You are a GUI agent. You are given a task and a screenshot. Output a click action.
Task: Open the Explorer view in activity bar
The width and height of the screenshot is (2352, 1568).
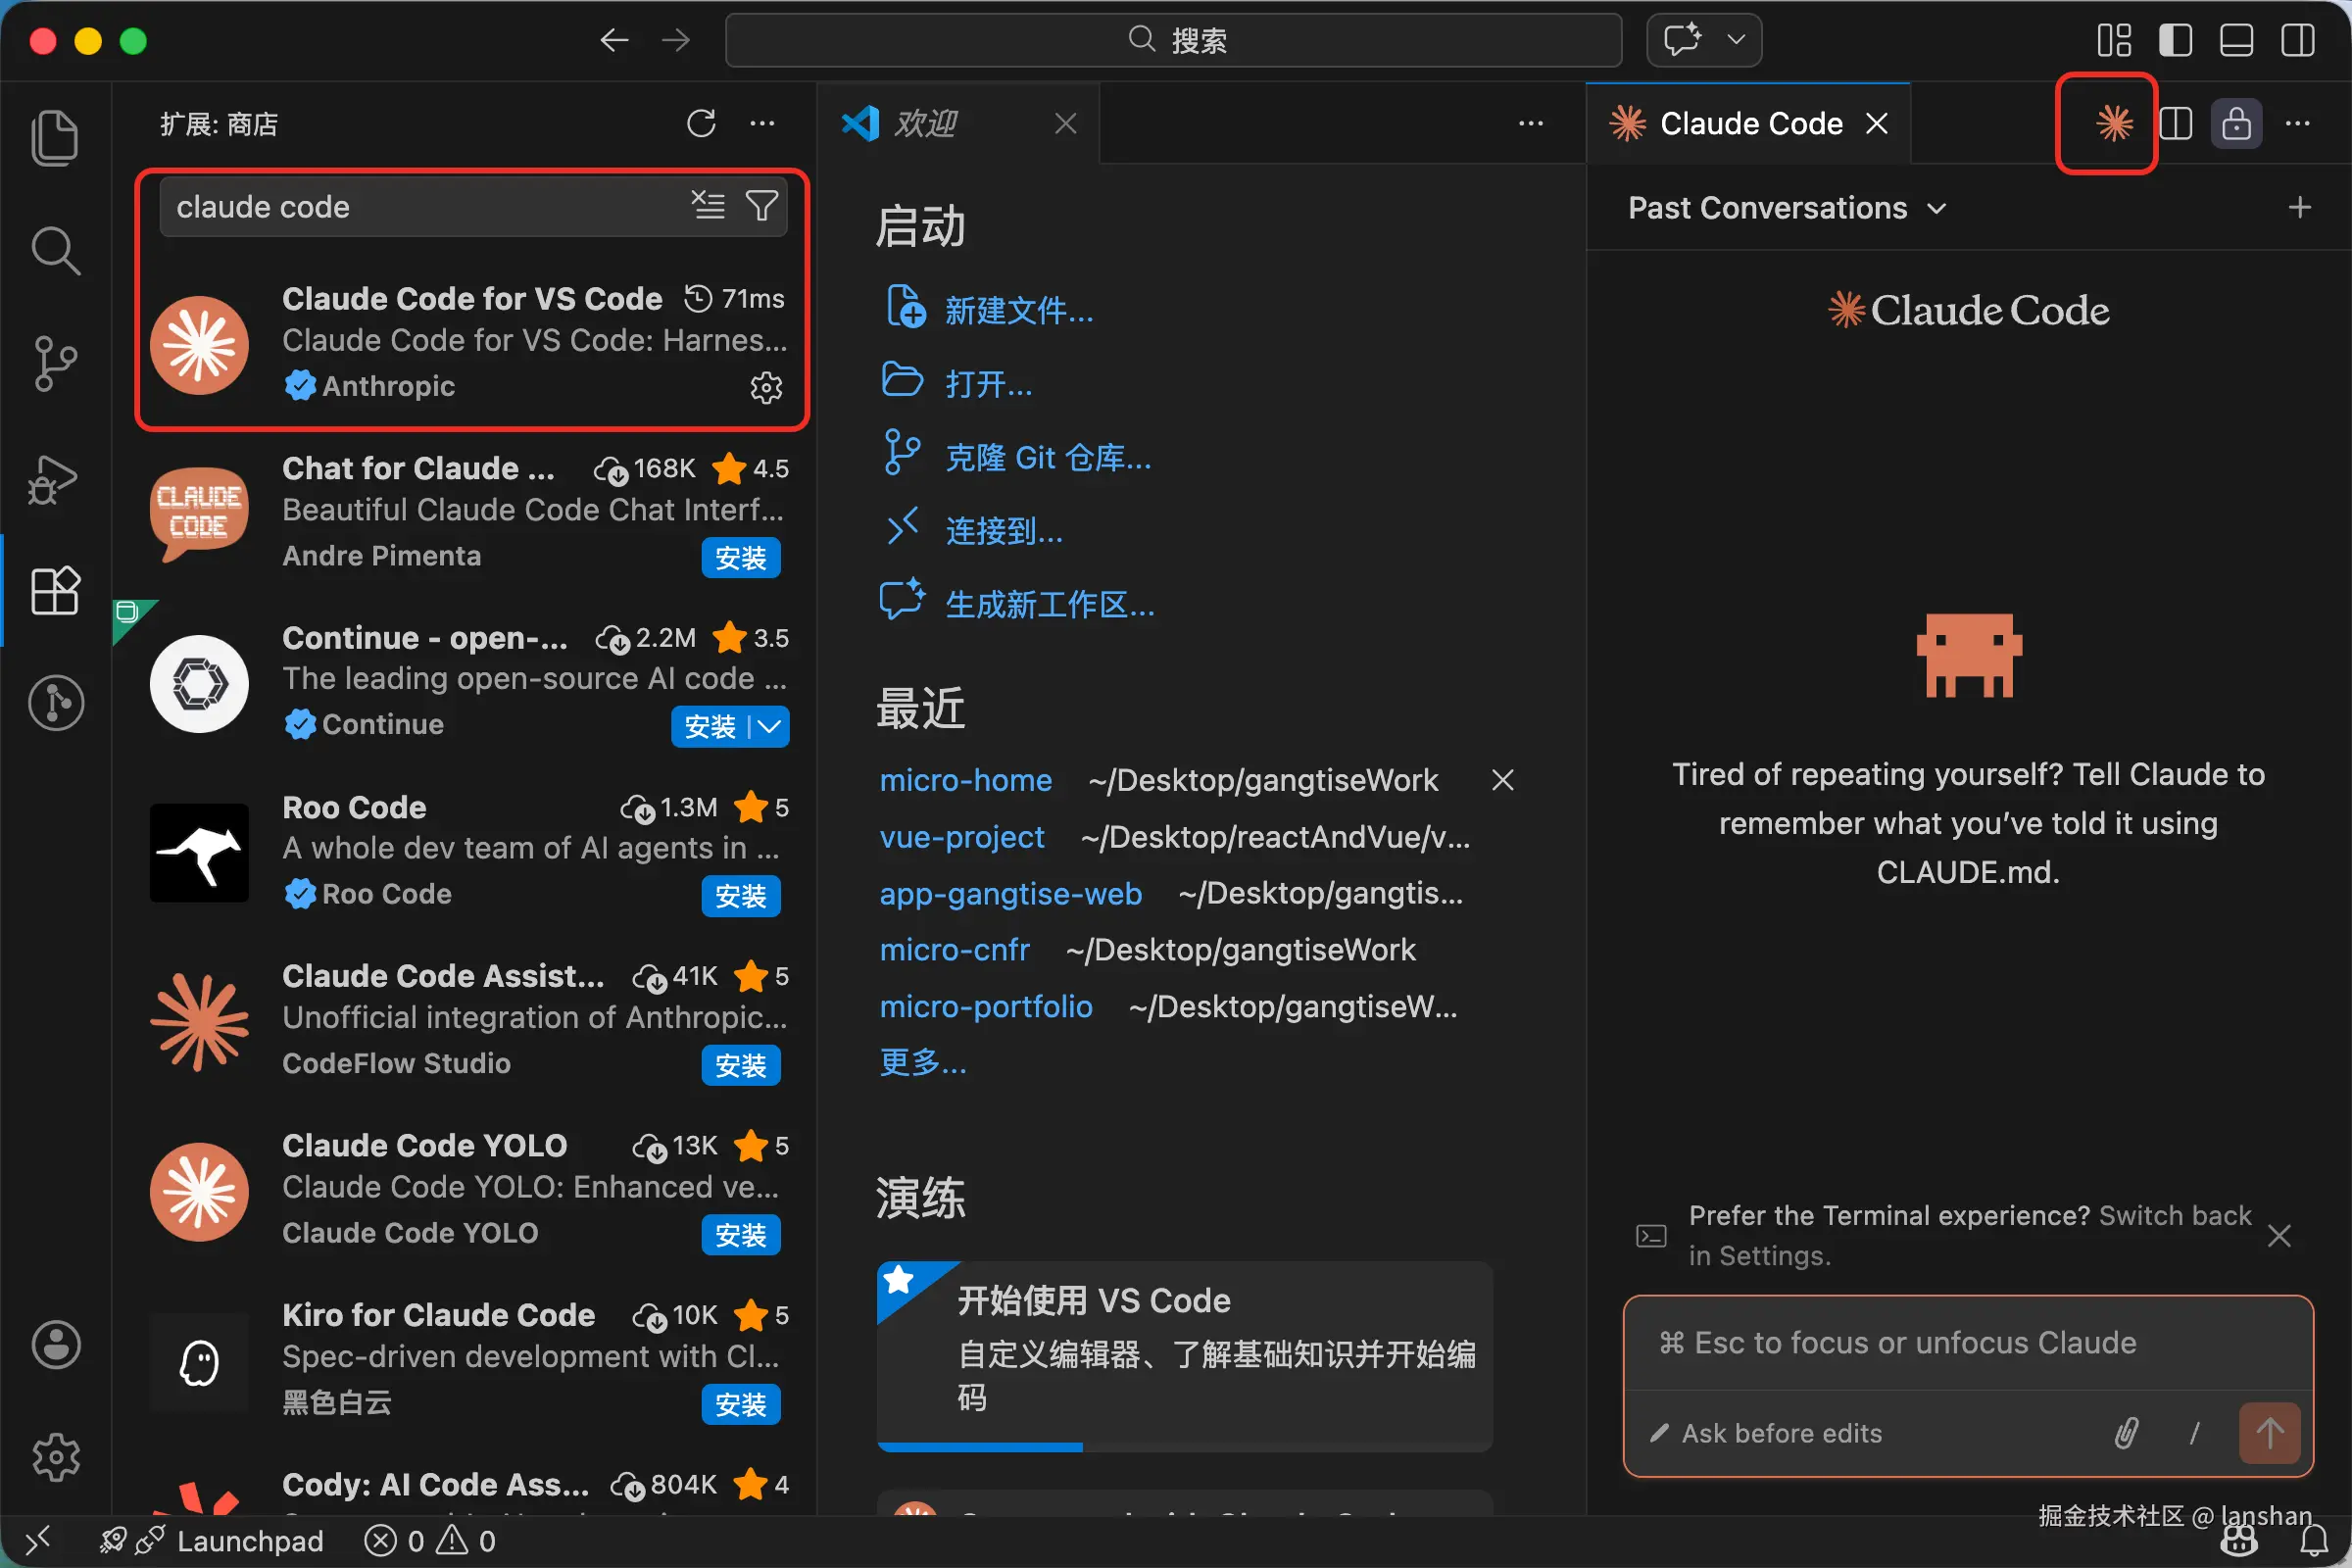[55, 137]
